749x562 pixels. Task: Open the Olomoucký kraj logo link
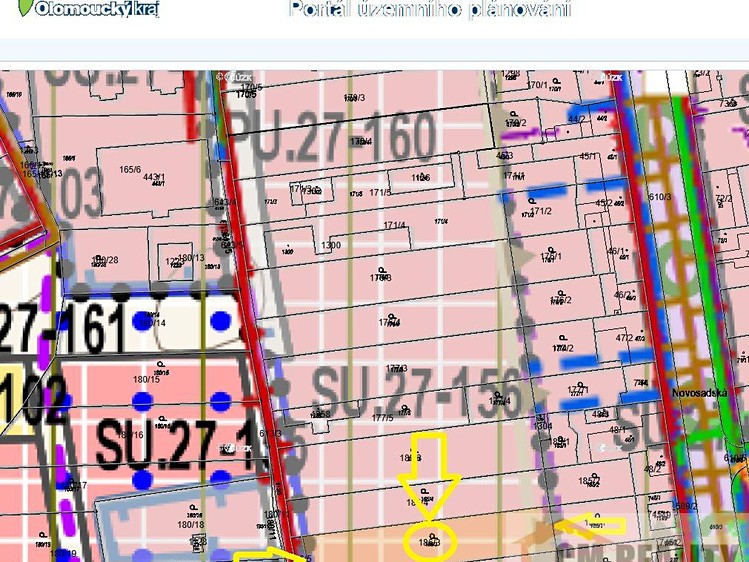click(88, 8)
